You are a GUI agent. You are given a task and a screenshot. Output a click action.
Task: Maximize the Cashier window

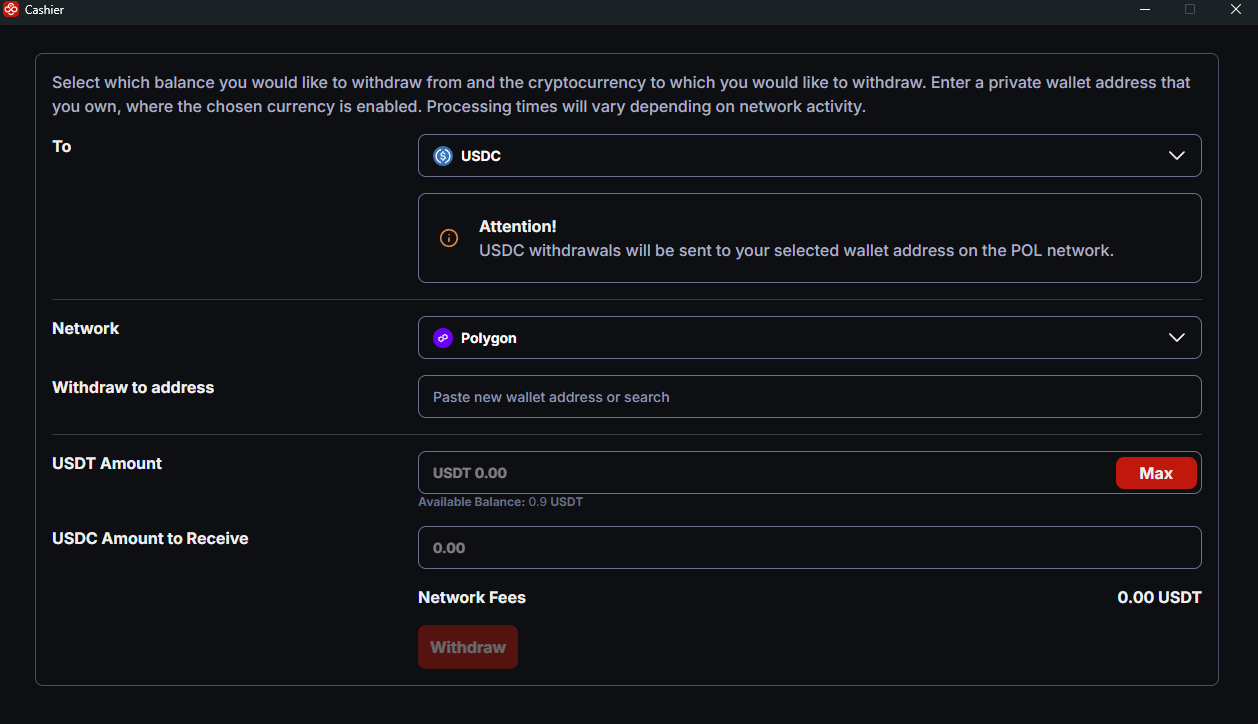click(1190, 9)
